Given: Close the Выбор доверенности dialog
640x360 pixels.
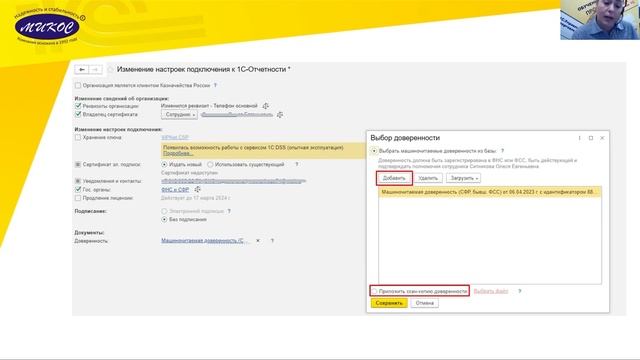Looking at the screenshot, I should tap(602, 138).
